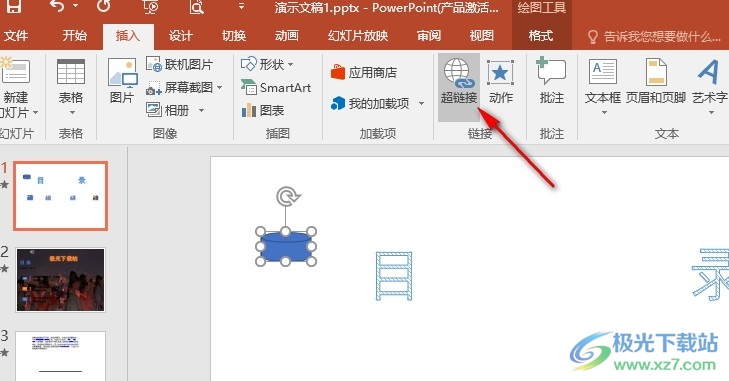Switch to 幻灯片放映 (Slide Show) tab
The width and height of the screenshot is (729, 381).
[358, 36]
